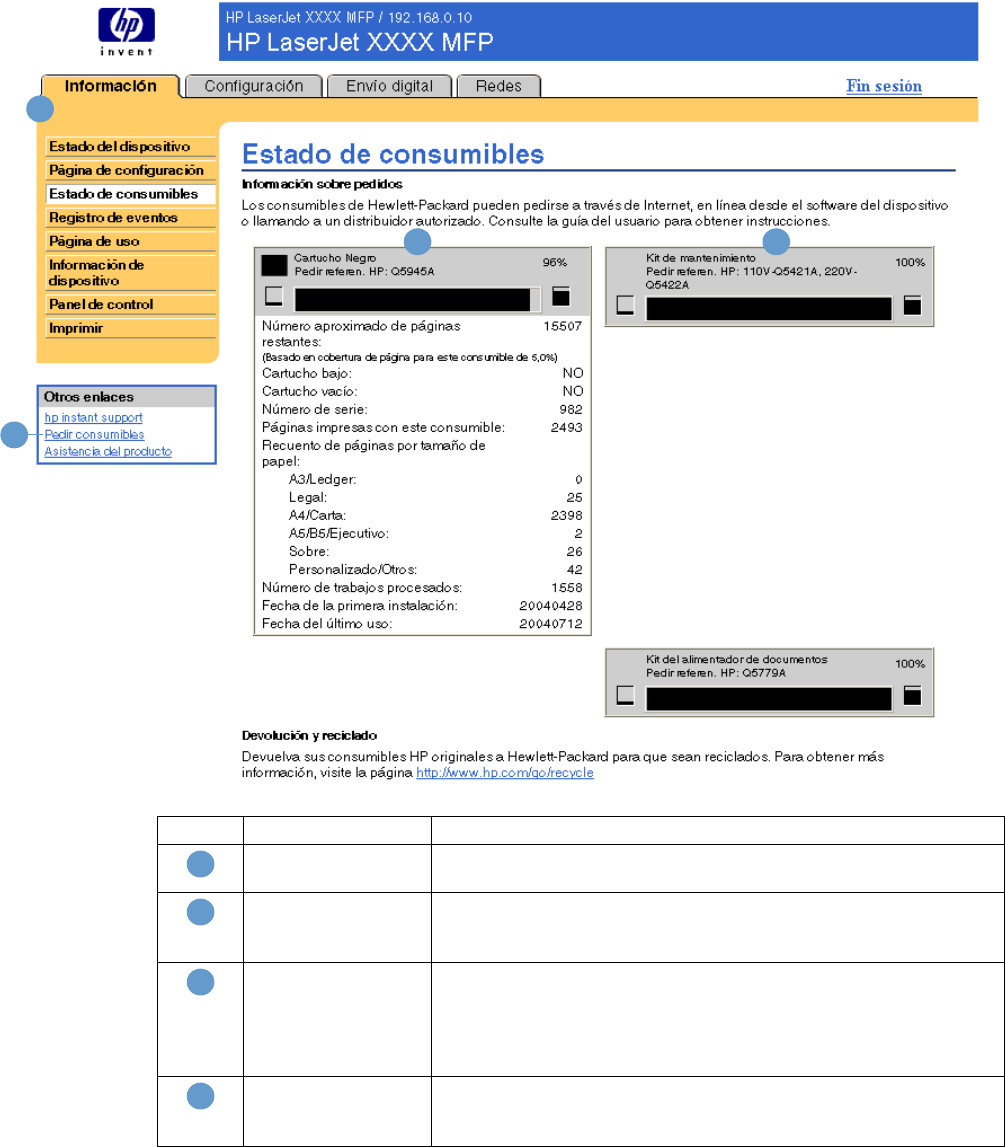
Task: Open Página de uso in the side menu
Action: pyautogui.click(x=130, y=241)
